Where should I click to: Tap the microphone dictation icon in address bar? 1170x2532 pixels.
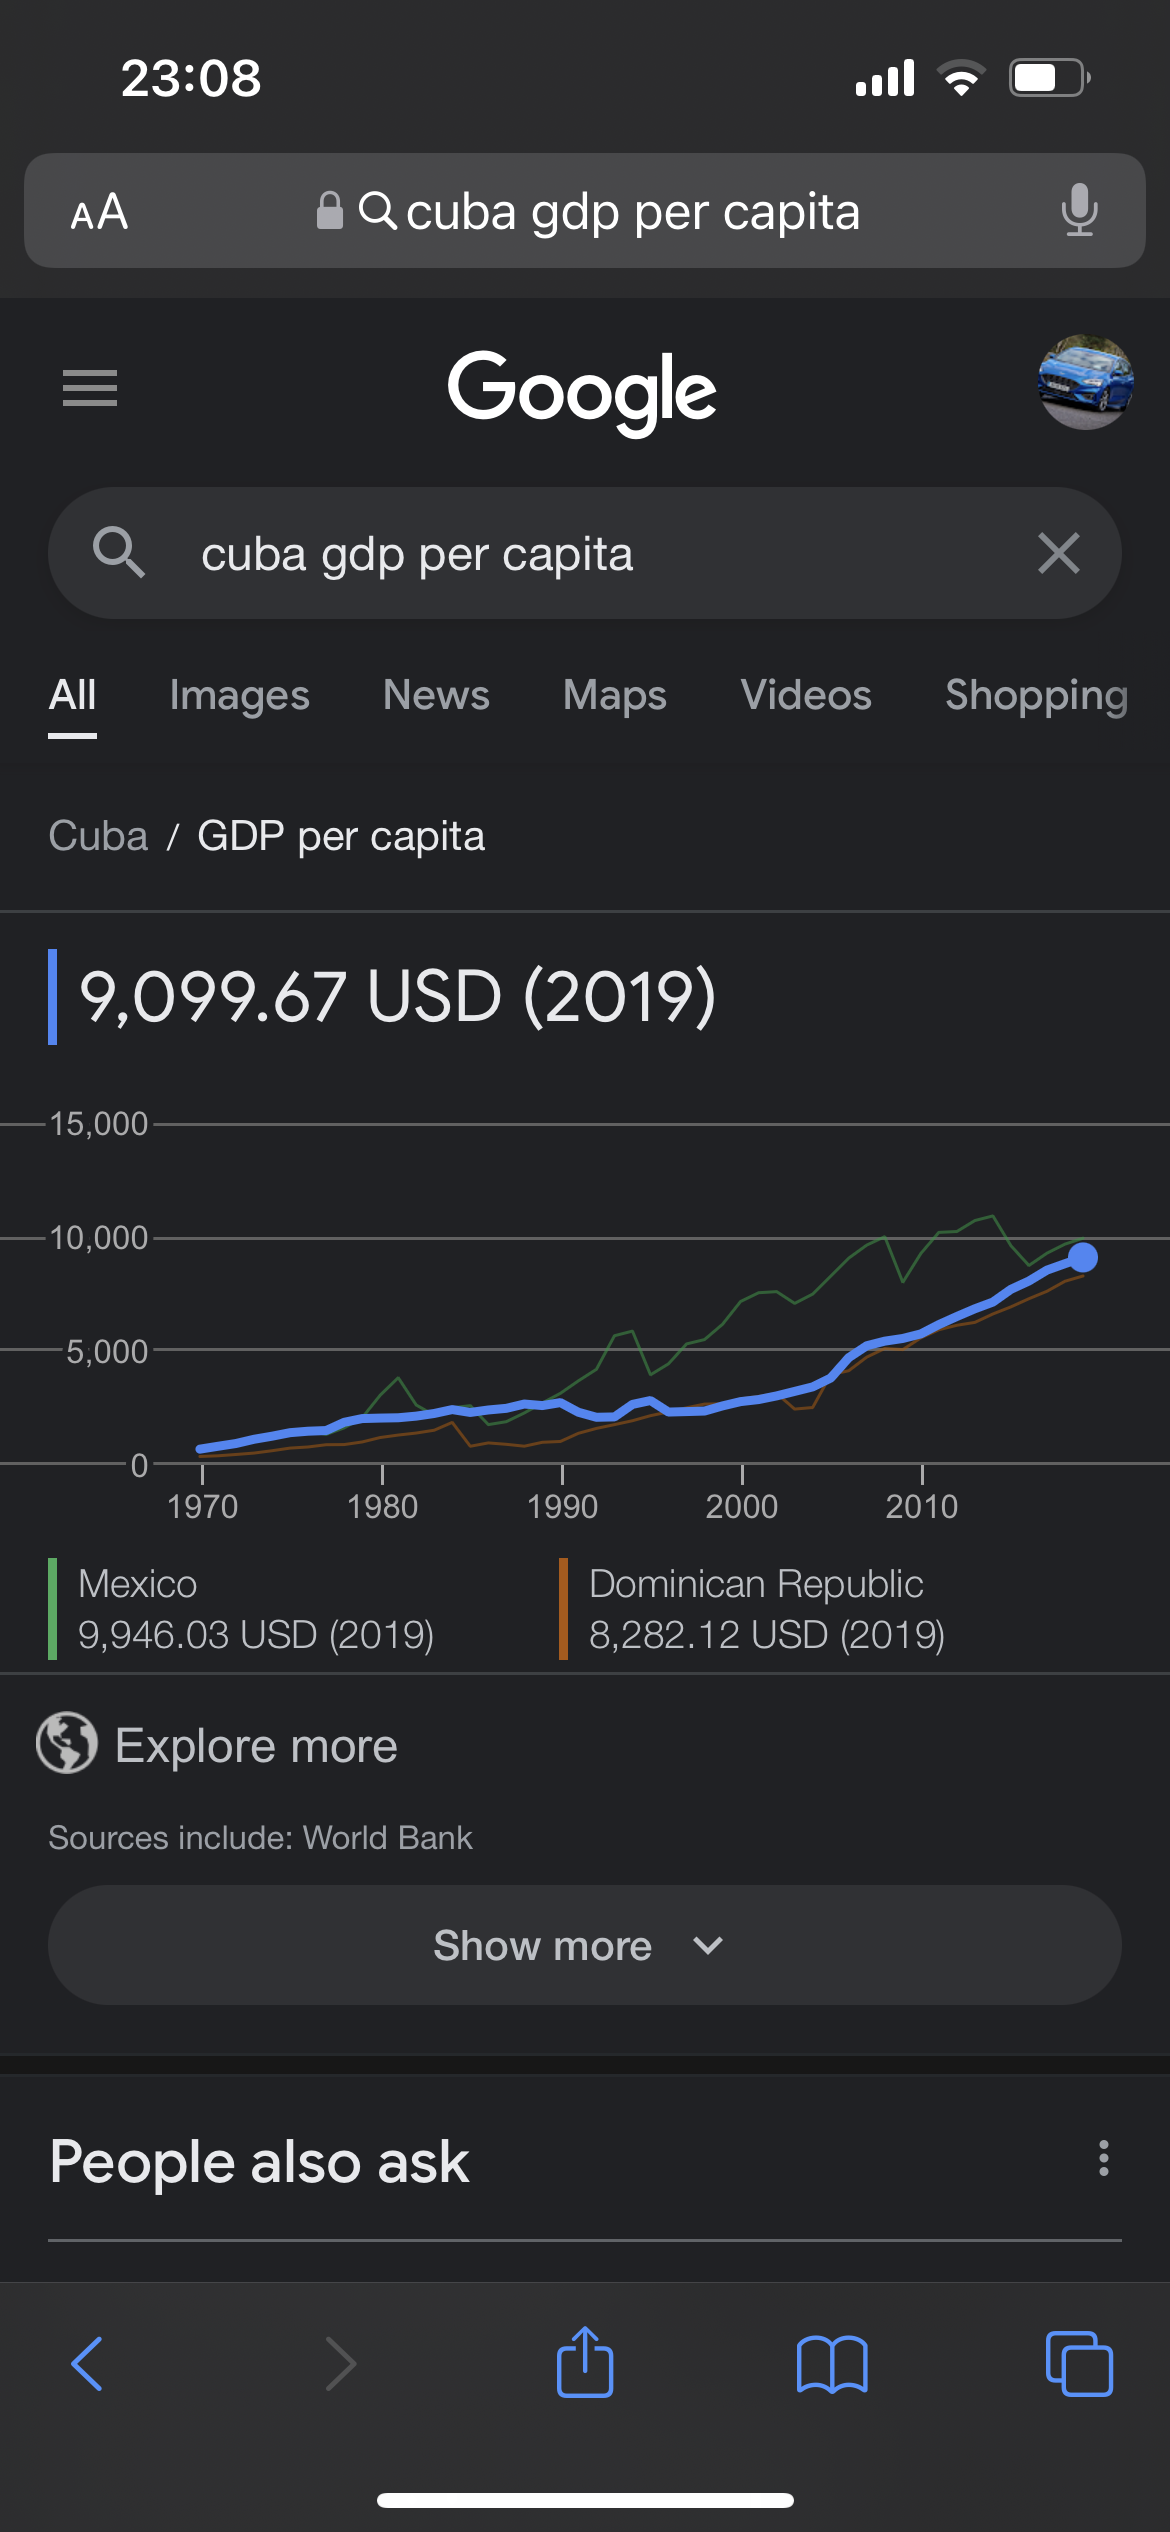[1079, 211]
